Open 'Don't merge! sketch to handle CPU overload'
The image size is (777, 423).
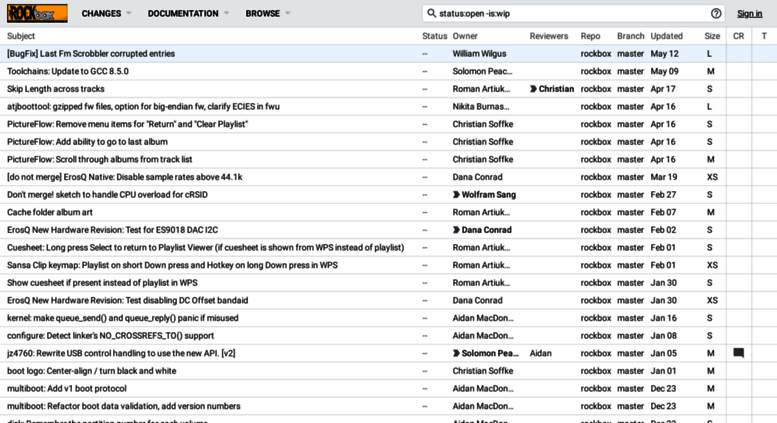tap(107, 195)
